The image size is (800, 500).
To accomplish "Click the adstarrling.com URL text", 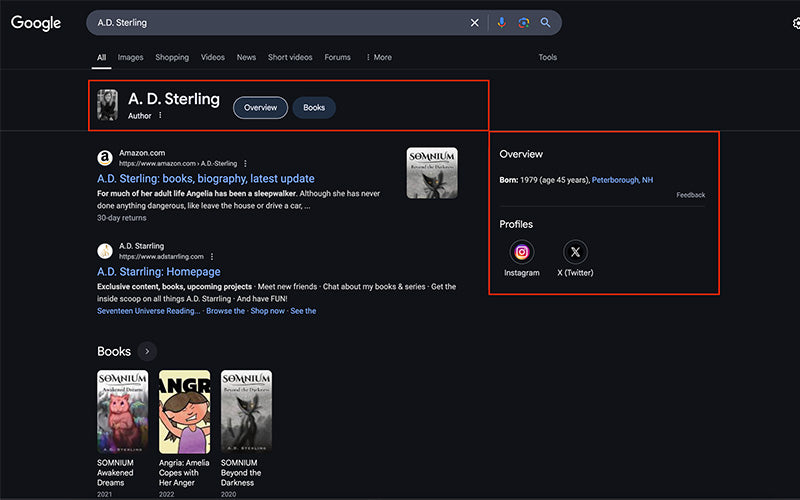I will [x=161, y=257].
